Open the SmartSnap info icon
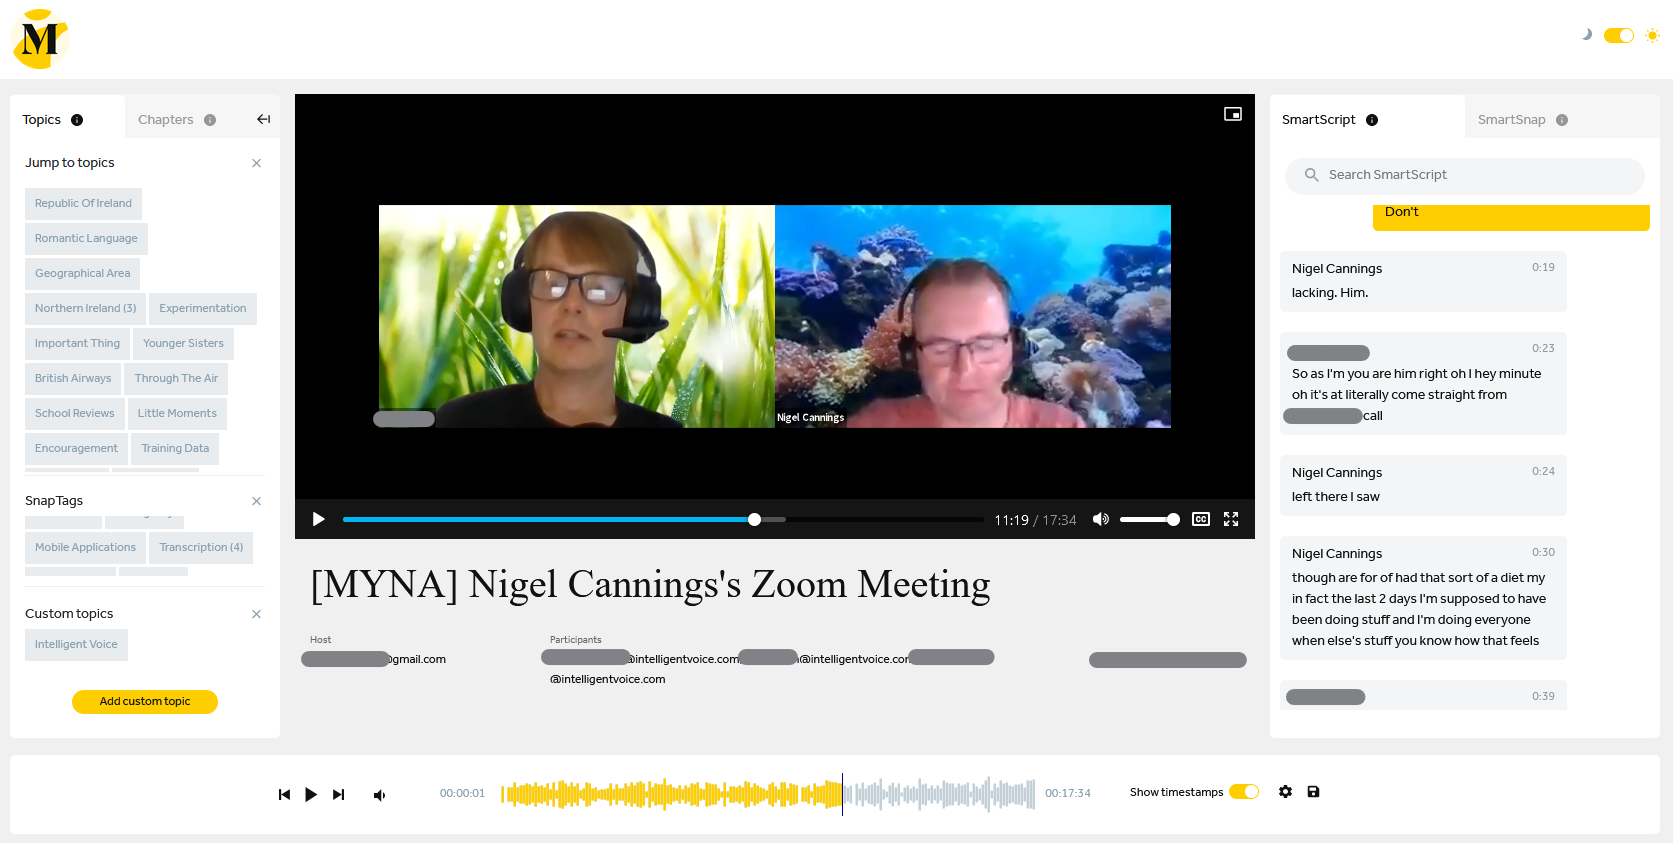The image size is (1673, 843). [x=1562, y=120]
